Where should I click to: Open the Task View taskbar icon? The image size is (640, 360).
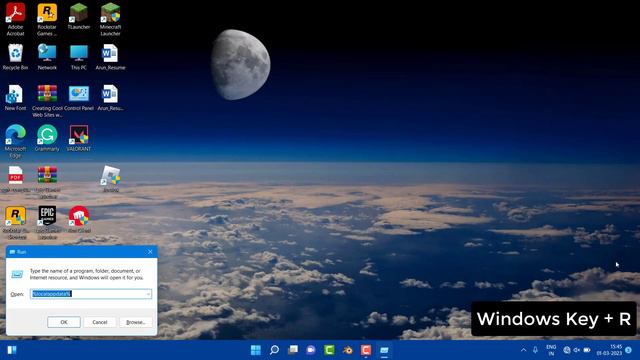click(293, 350)
